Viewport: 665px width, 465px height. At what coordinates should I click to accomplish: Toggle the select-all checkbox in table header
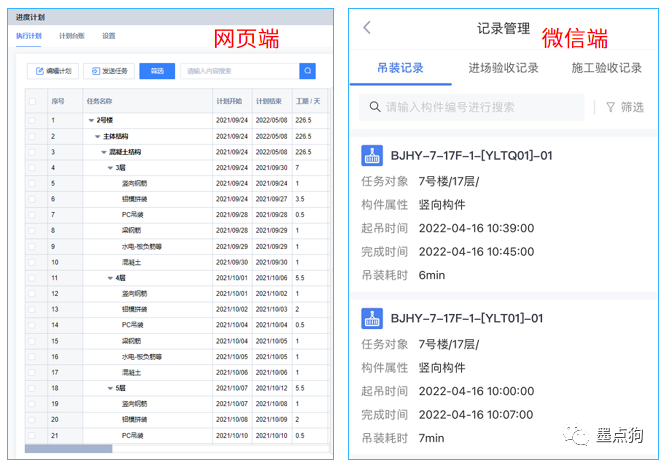pos(33,101)
